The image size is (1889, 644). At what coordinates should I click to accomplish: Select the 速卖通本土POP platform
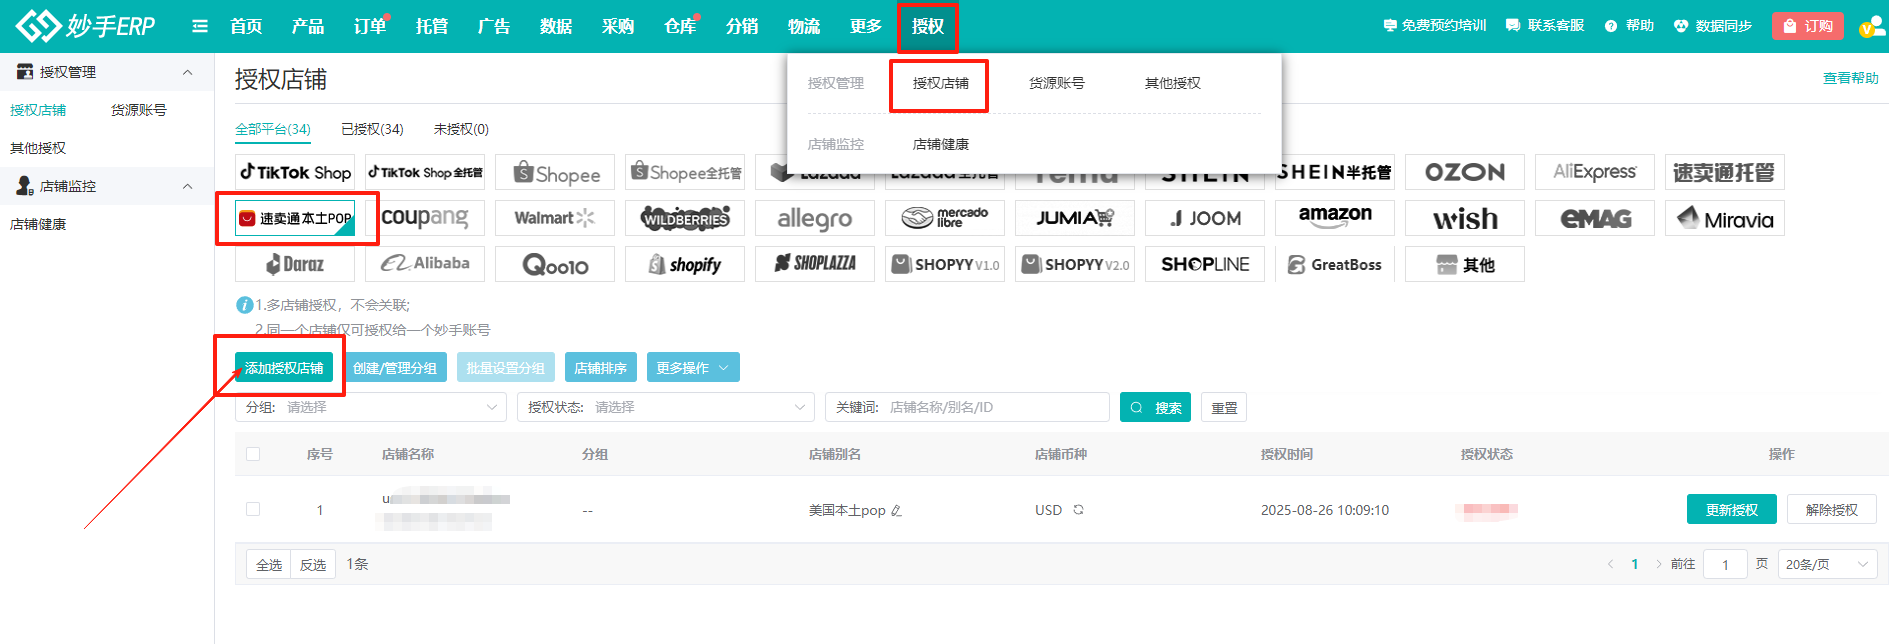pos(295,218)
